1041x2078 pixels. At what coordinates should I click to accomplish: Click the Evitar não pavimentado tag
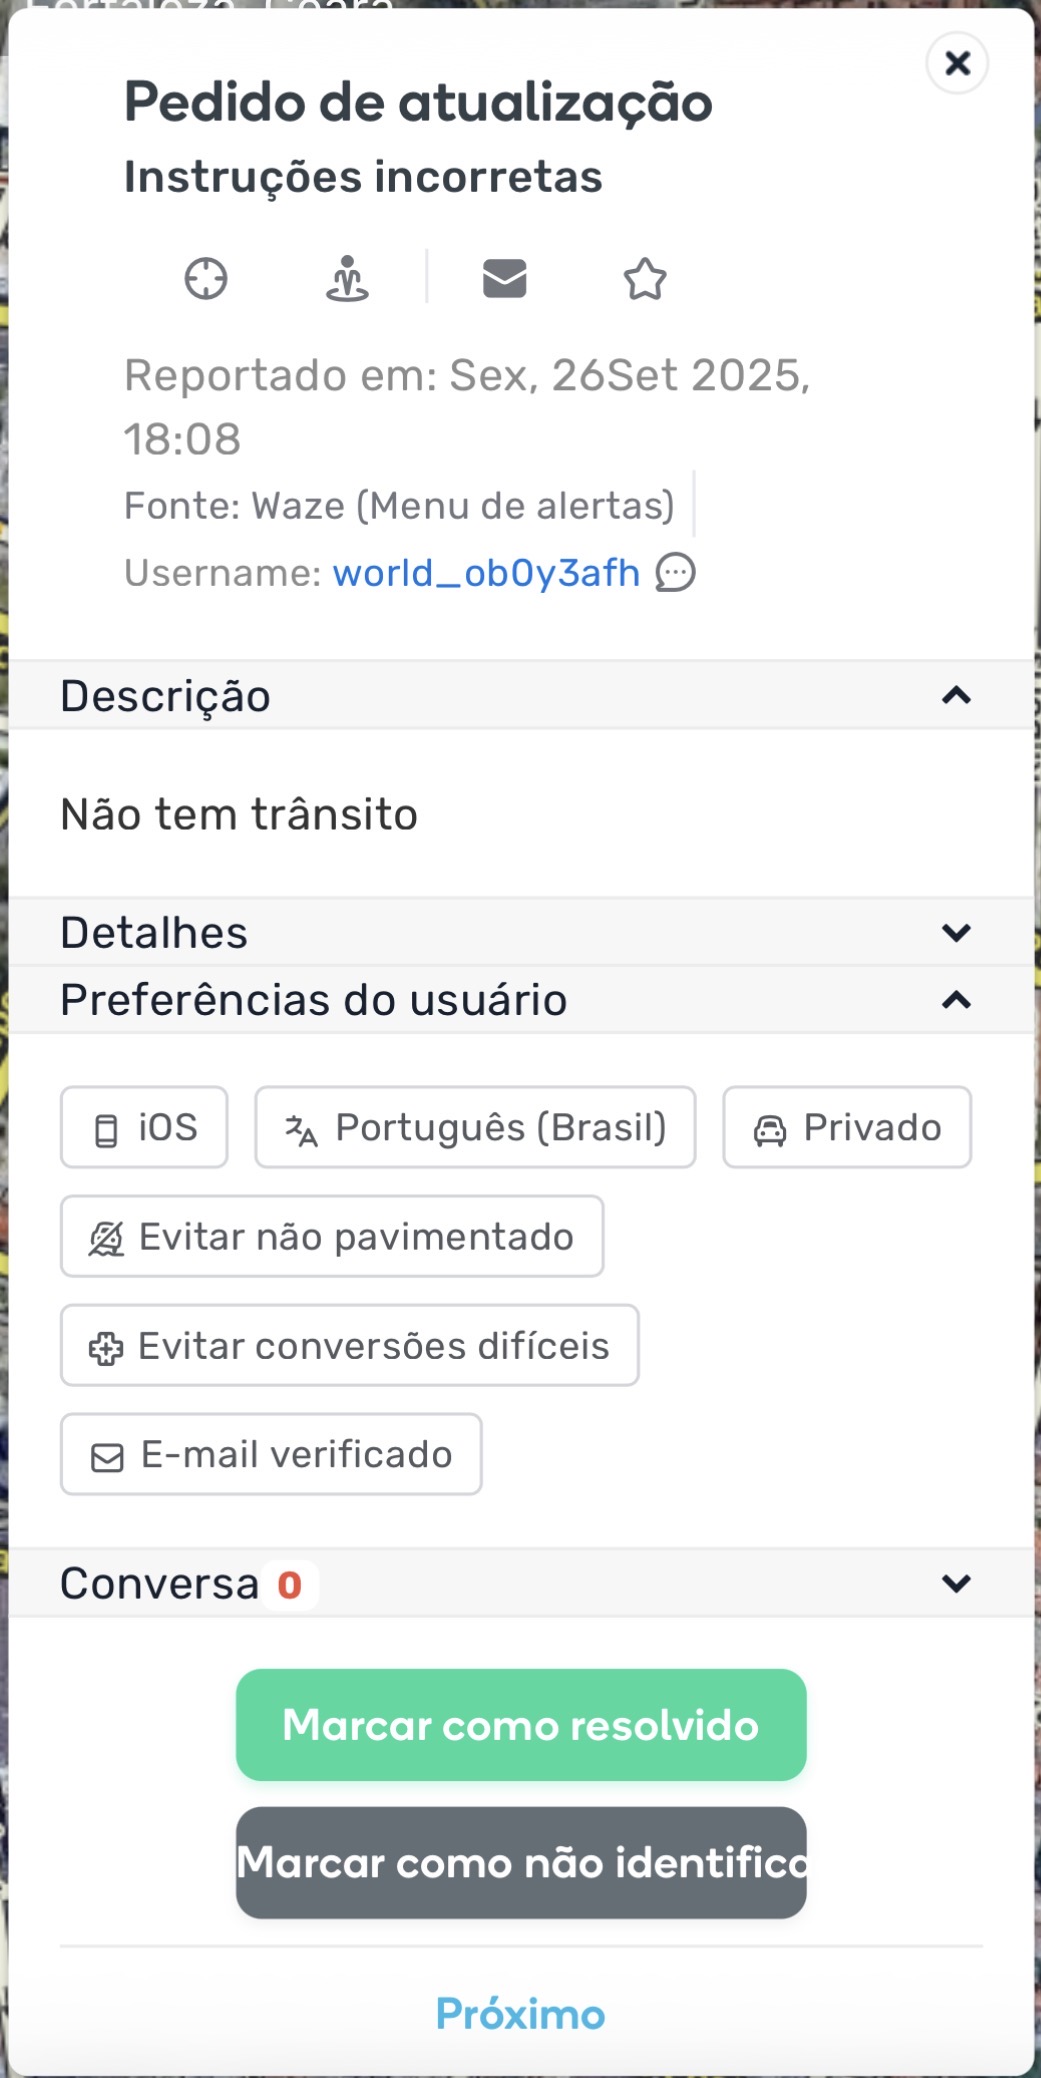(332, 1237)
